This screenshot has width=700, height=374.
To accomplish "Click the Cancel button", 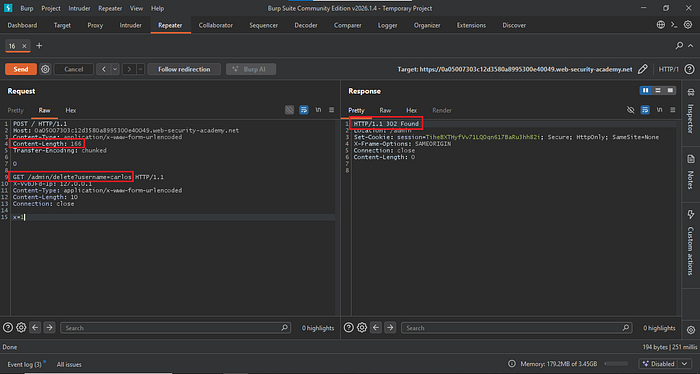I will (74, 69).
